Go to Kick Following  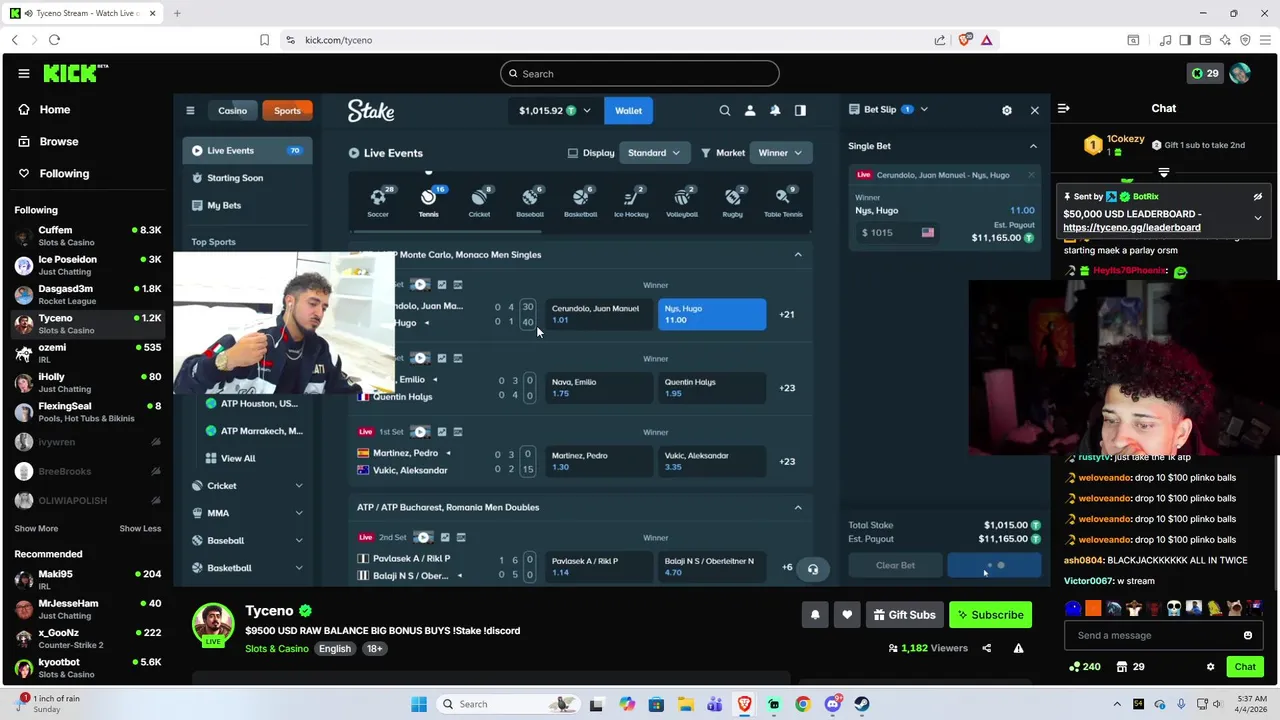point(54,174)
